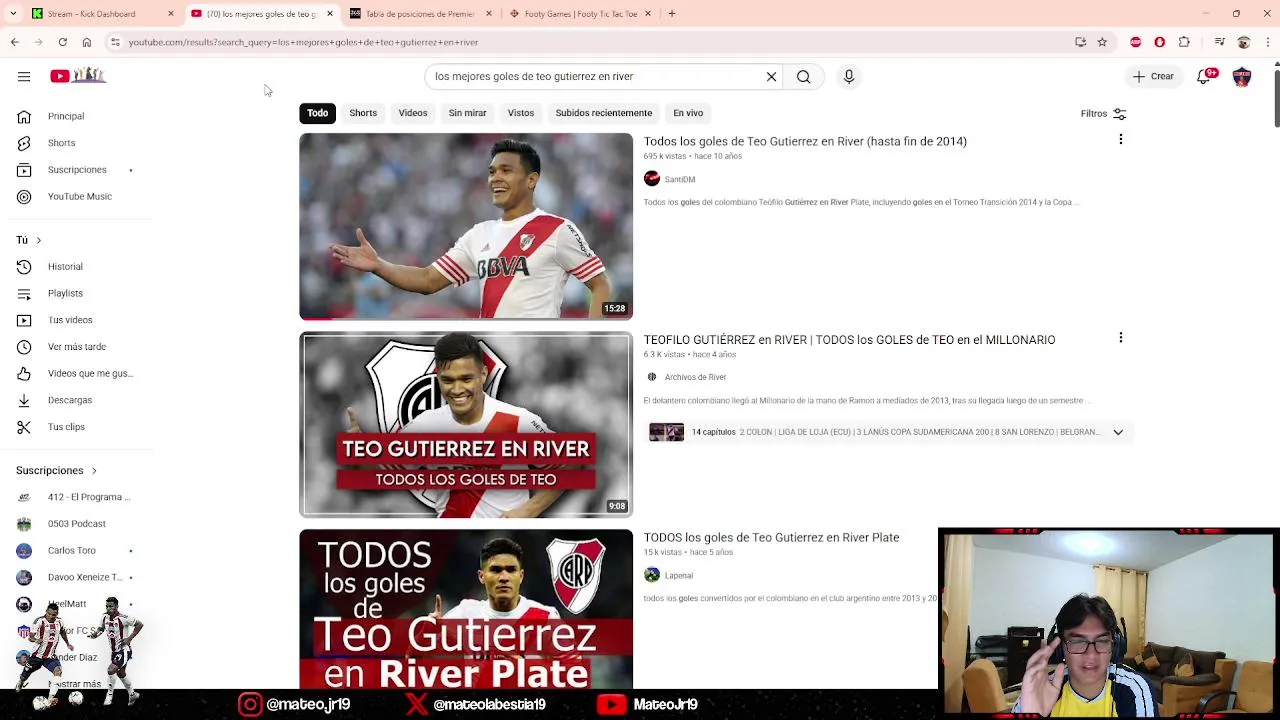Click the Crear button
This screenshot has width=1280, height=720.
coord(1153,76)
